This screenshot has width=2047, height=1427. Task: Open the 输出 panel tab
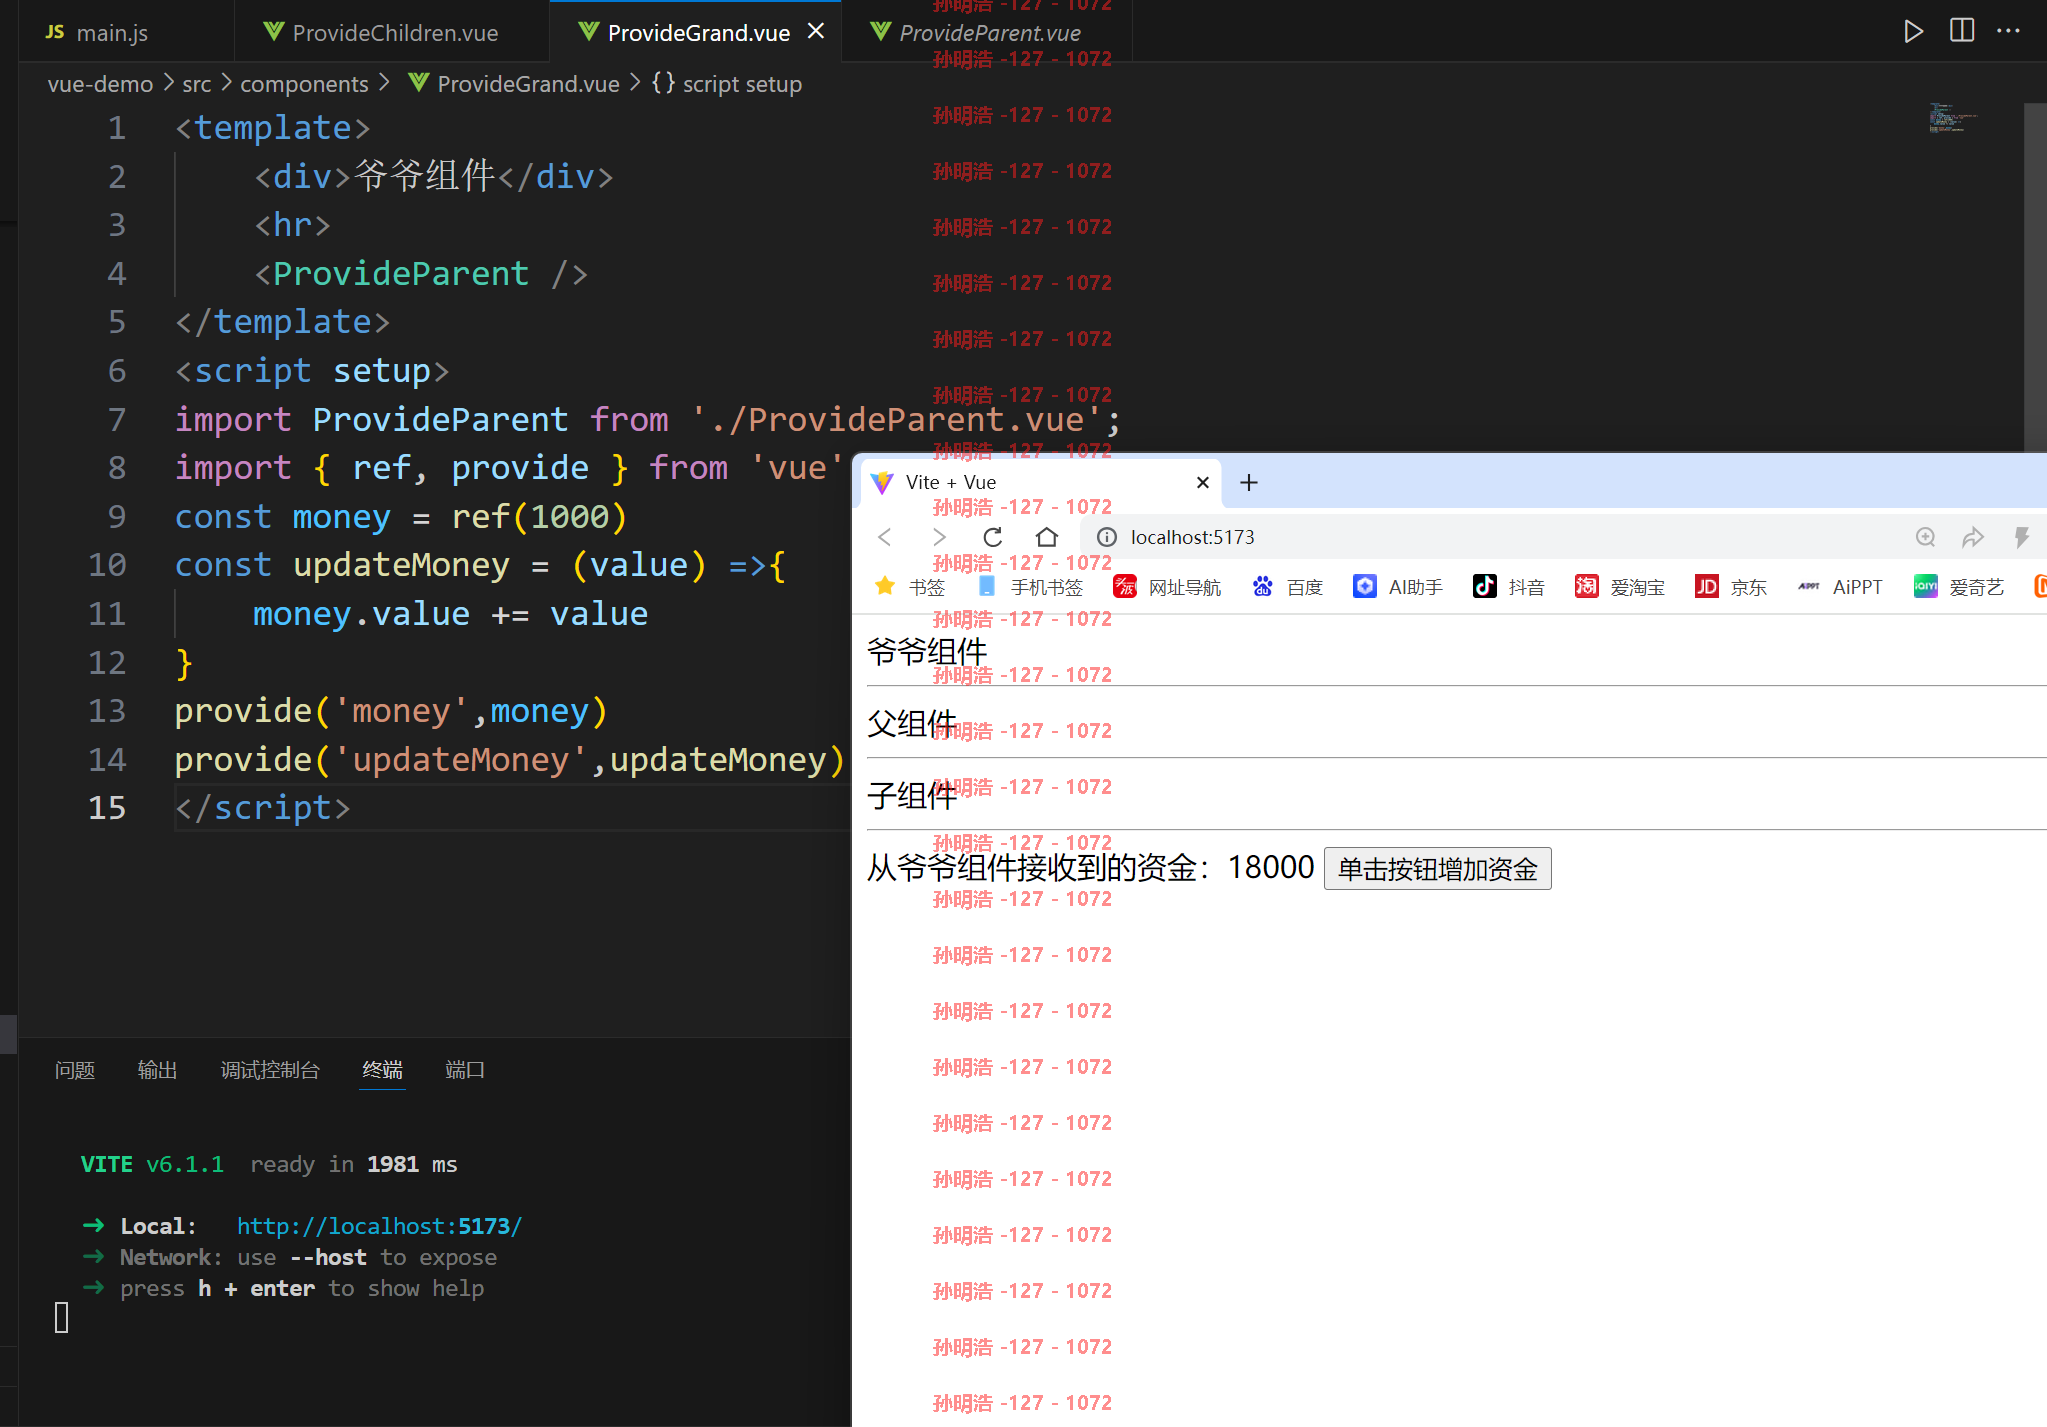(x=157, y=1070)
